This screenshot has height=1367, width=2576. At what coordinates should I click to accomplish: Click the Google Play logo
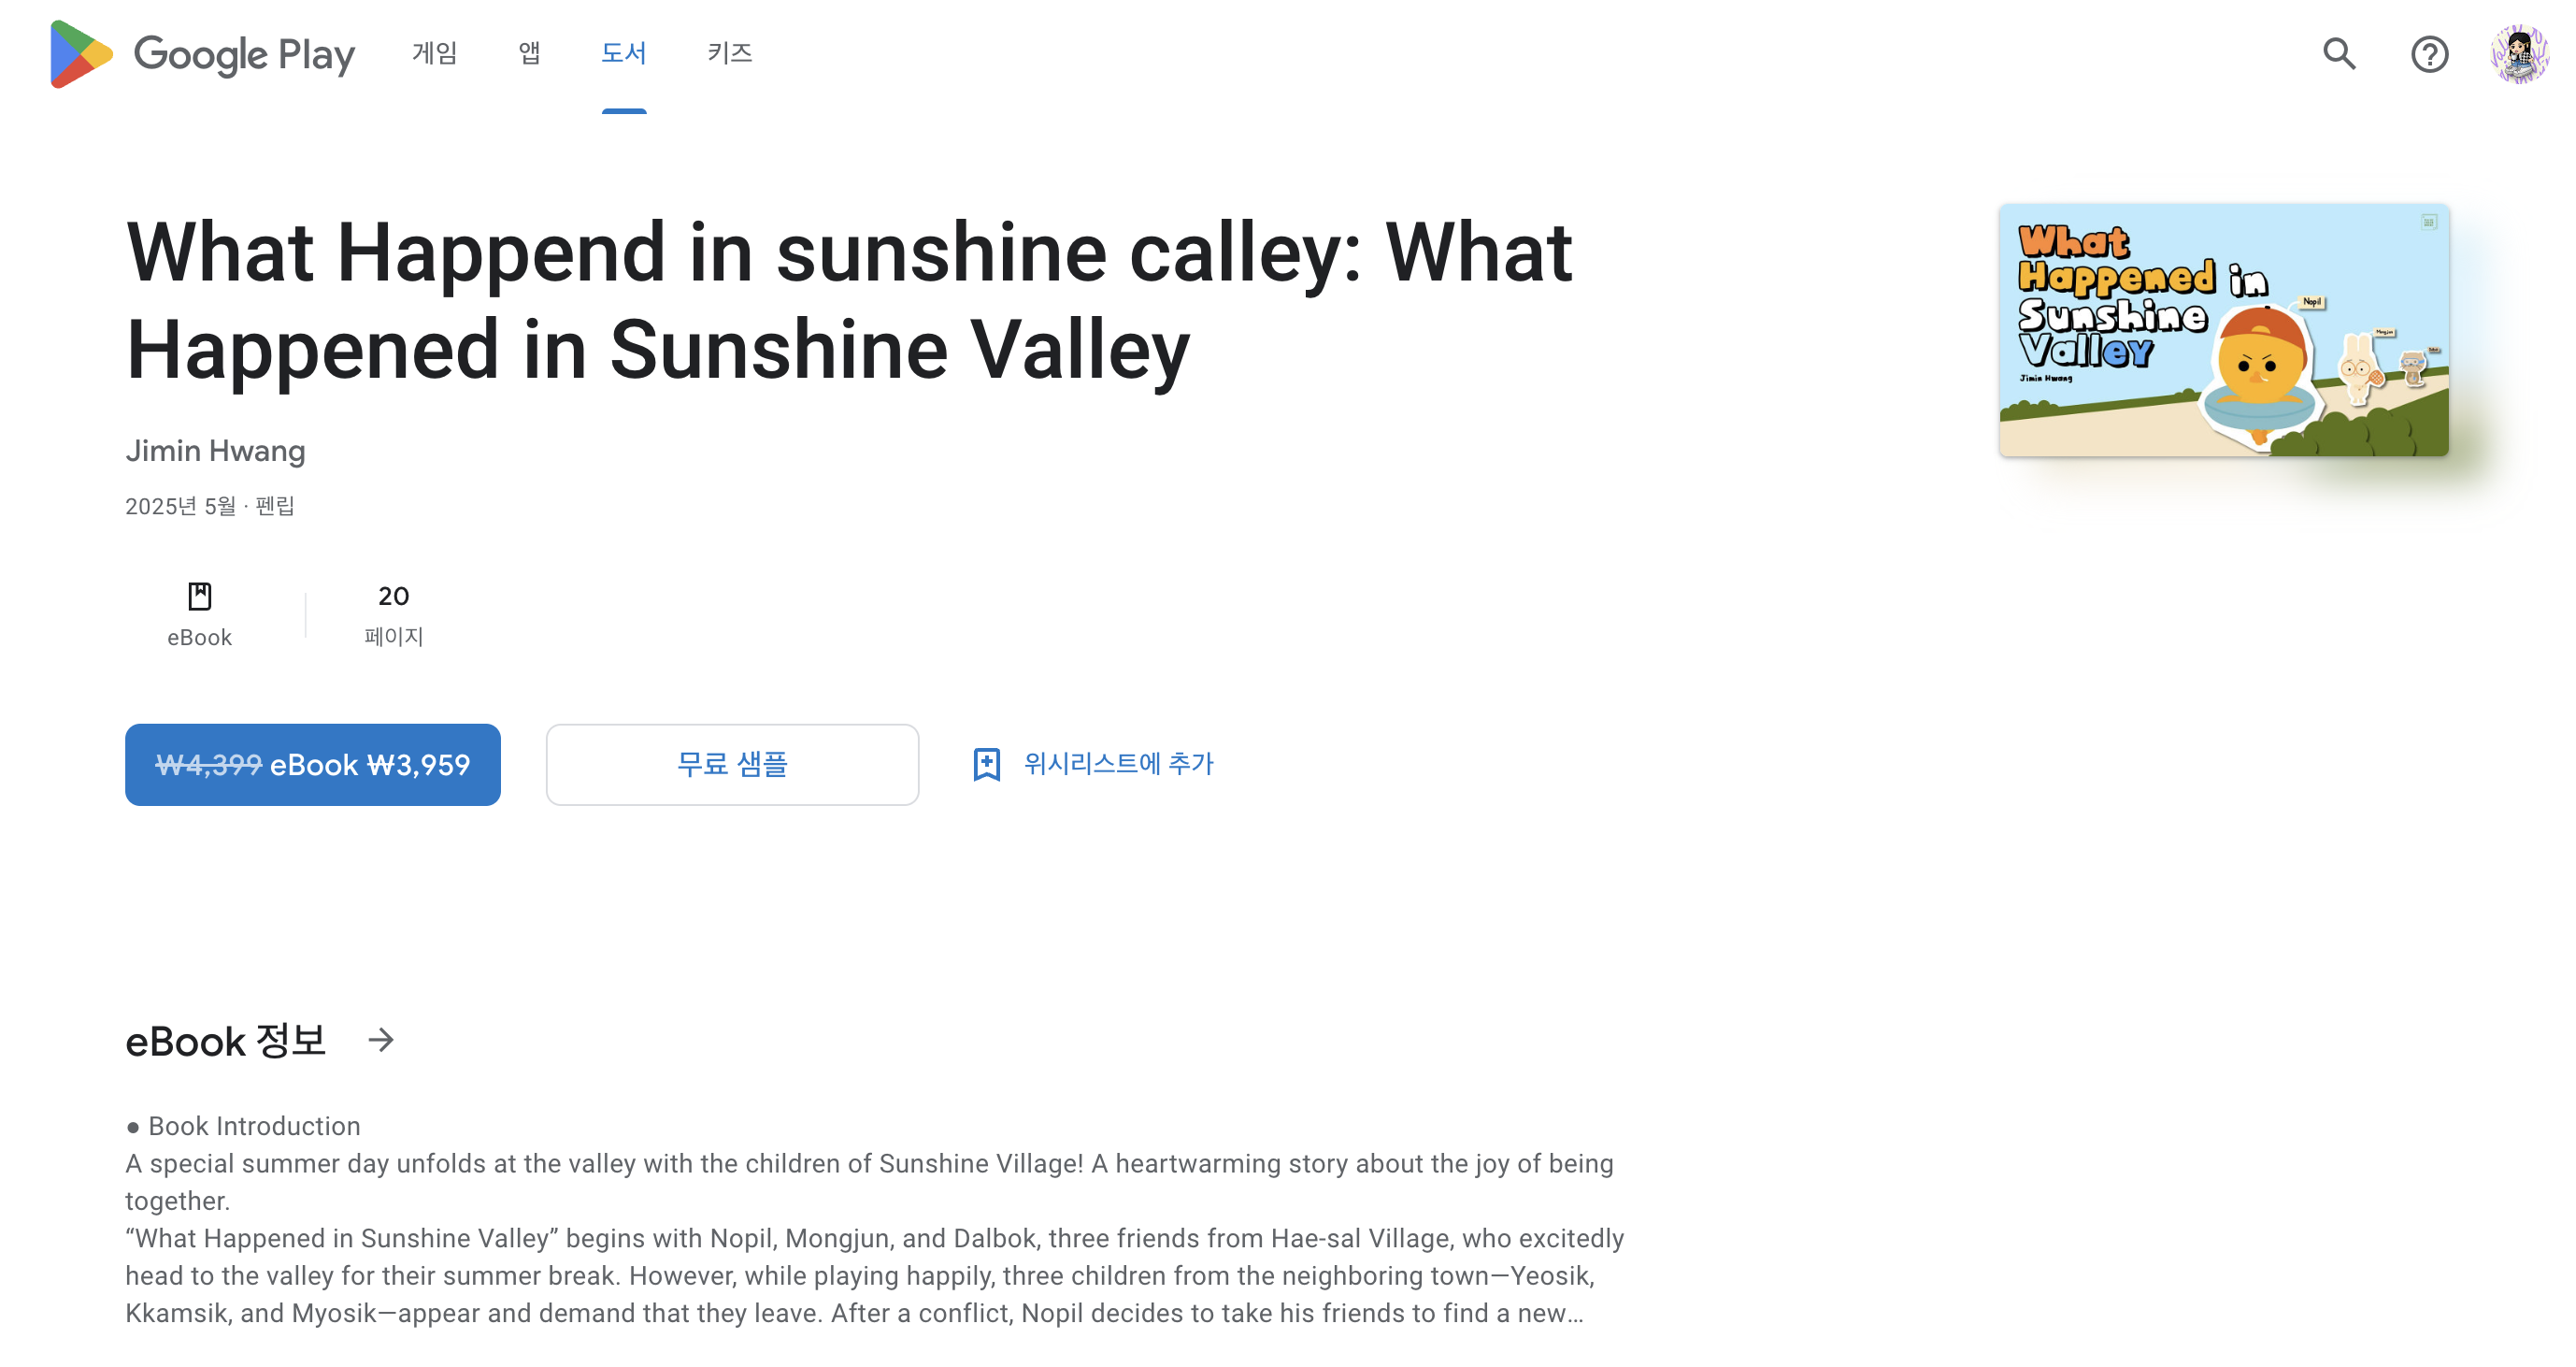pos(202,54)
